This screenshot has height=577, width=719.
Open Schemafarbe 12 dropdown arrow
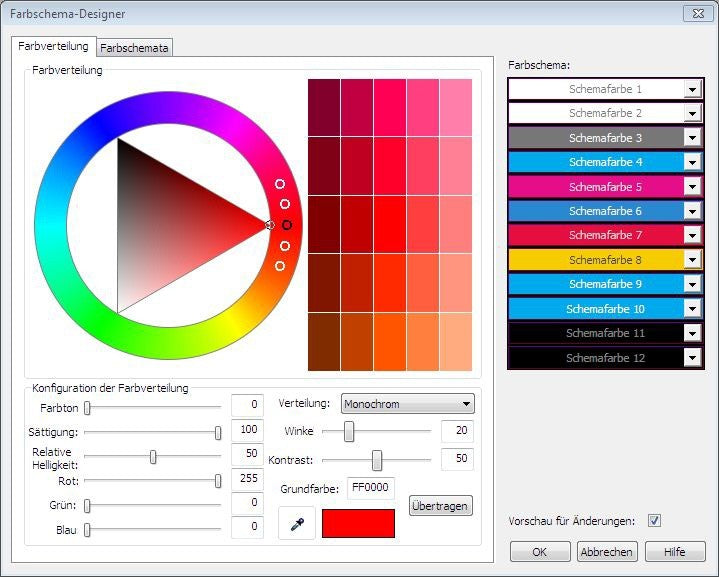click(x=692, y=358)
